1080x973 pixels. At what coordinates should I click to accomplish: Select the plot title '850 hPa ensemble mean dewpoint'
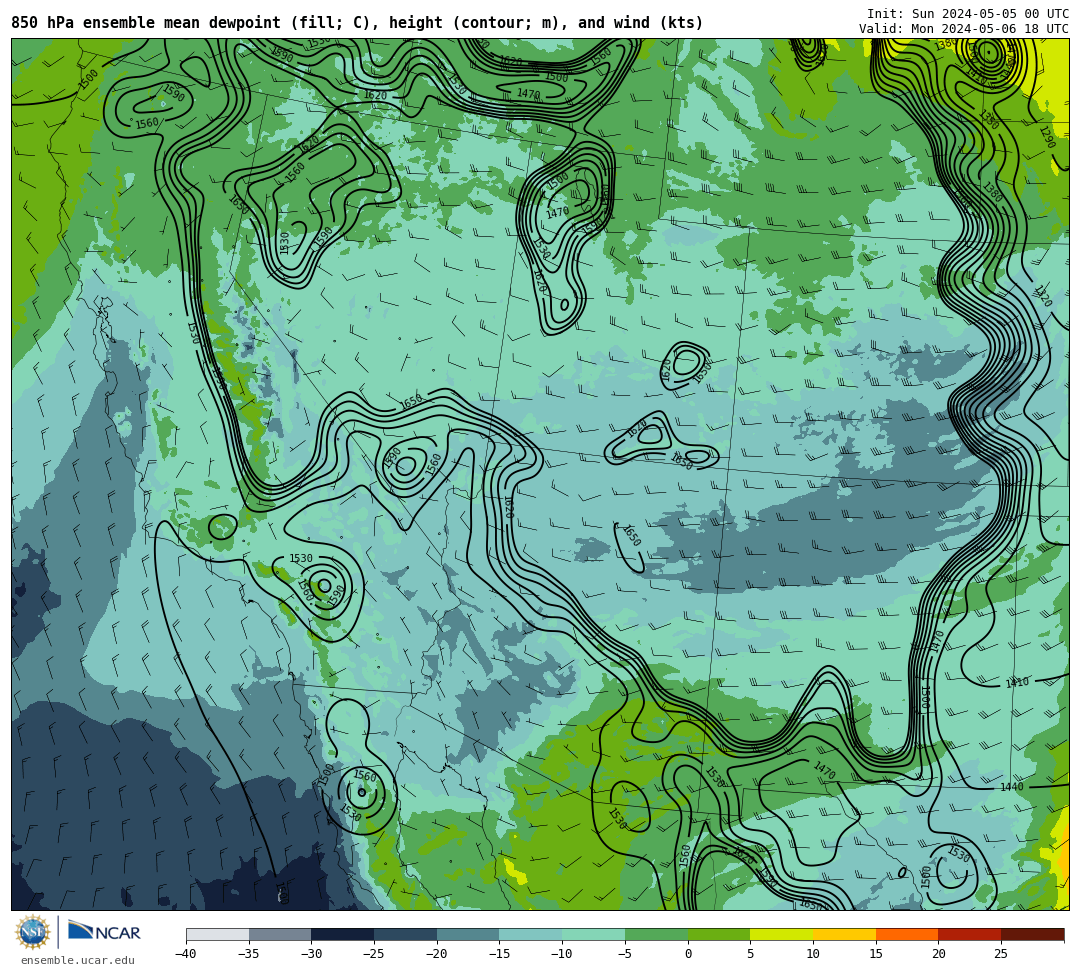click(x=146, y=23)
